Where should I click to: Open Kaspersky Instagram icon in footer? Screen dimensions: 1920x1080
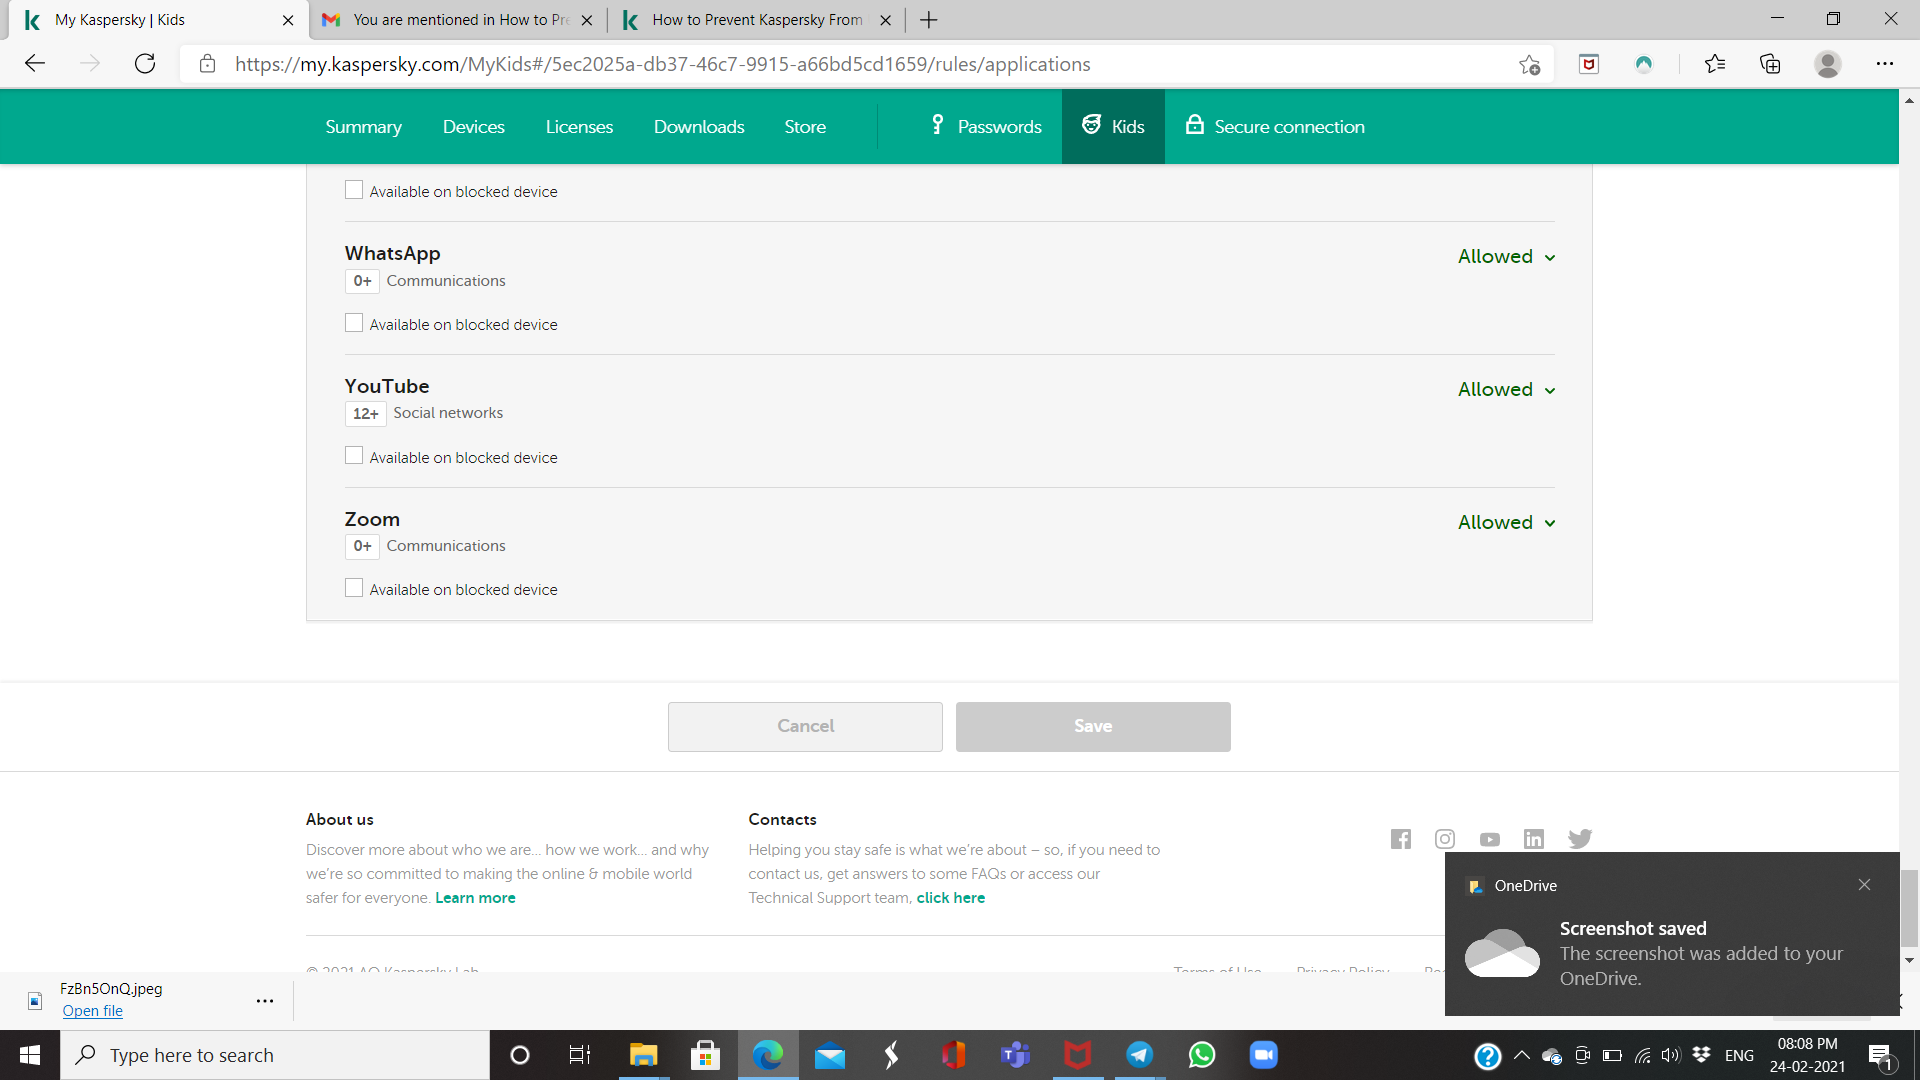point(1445,839)
